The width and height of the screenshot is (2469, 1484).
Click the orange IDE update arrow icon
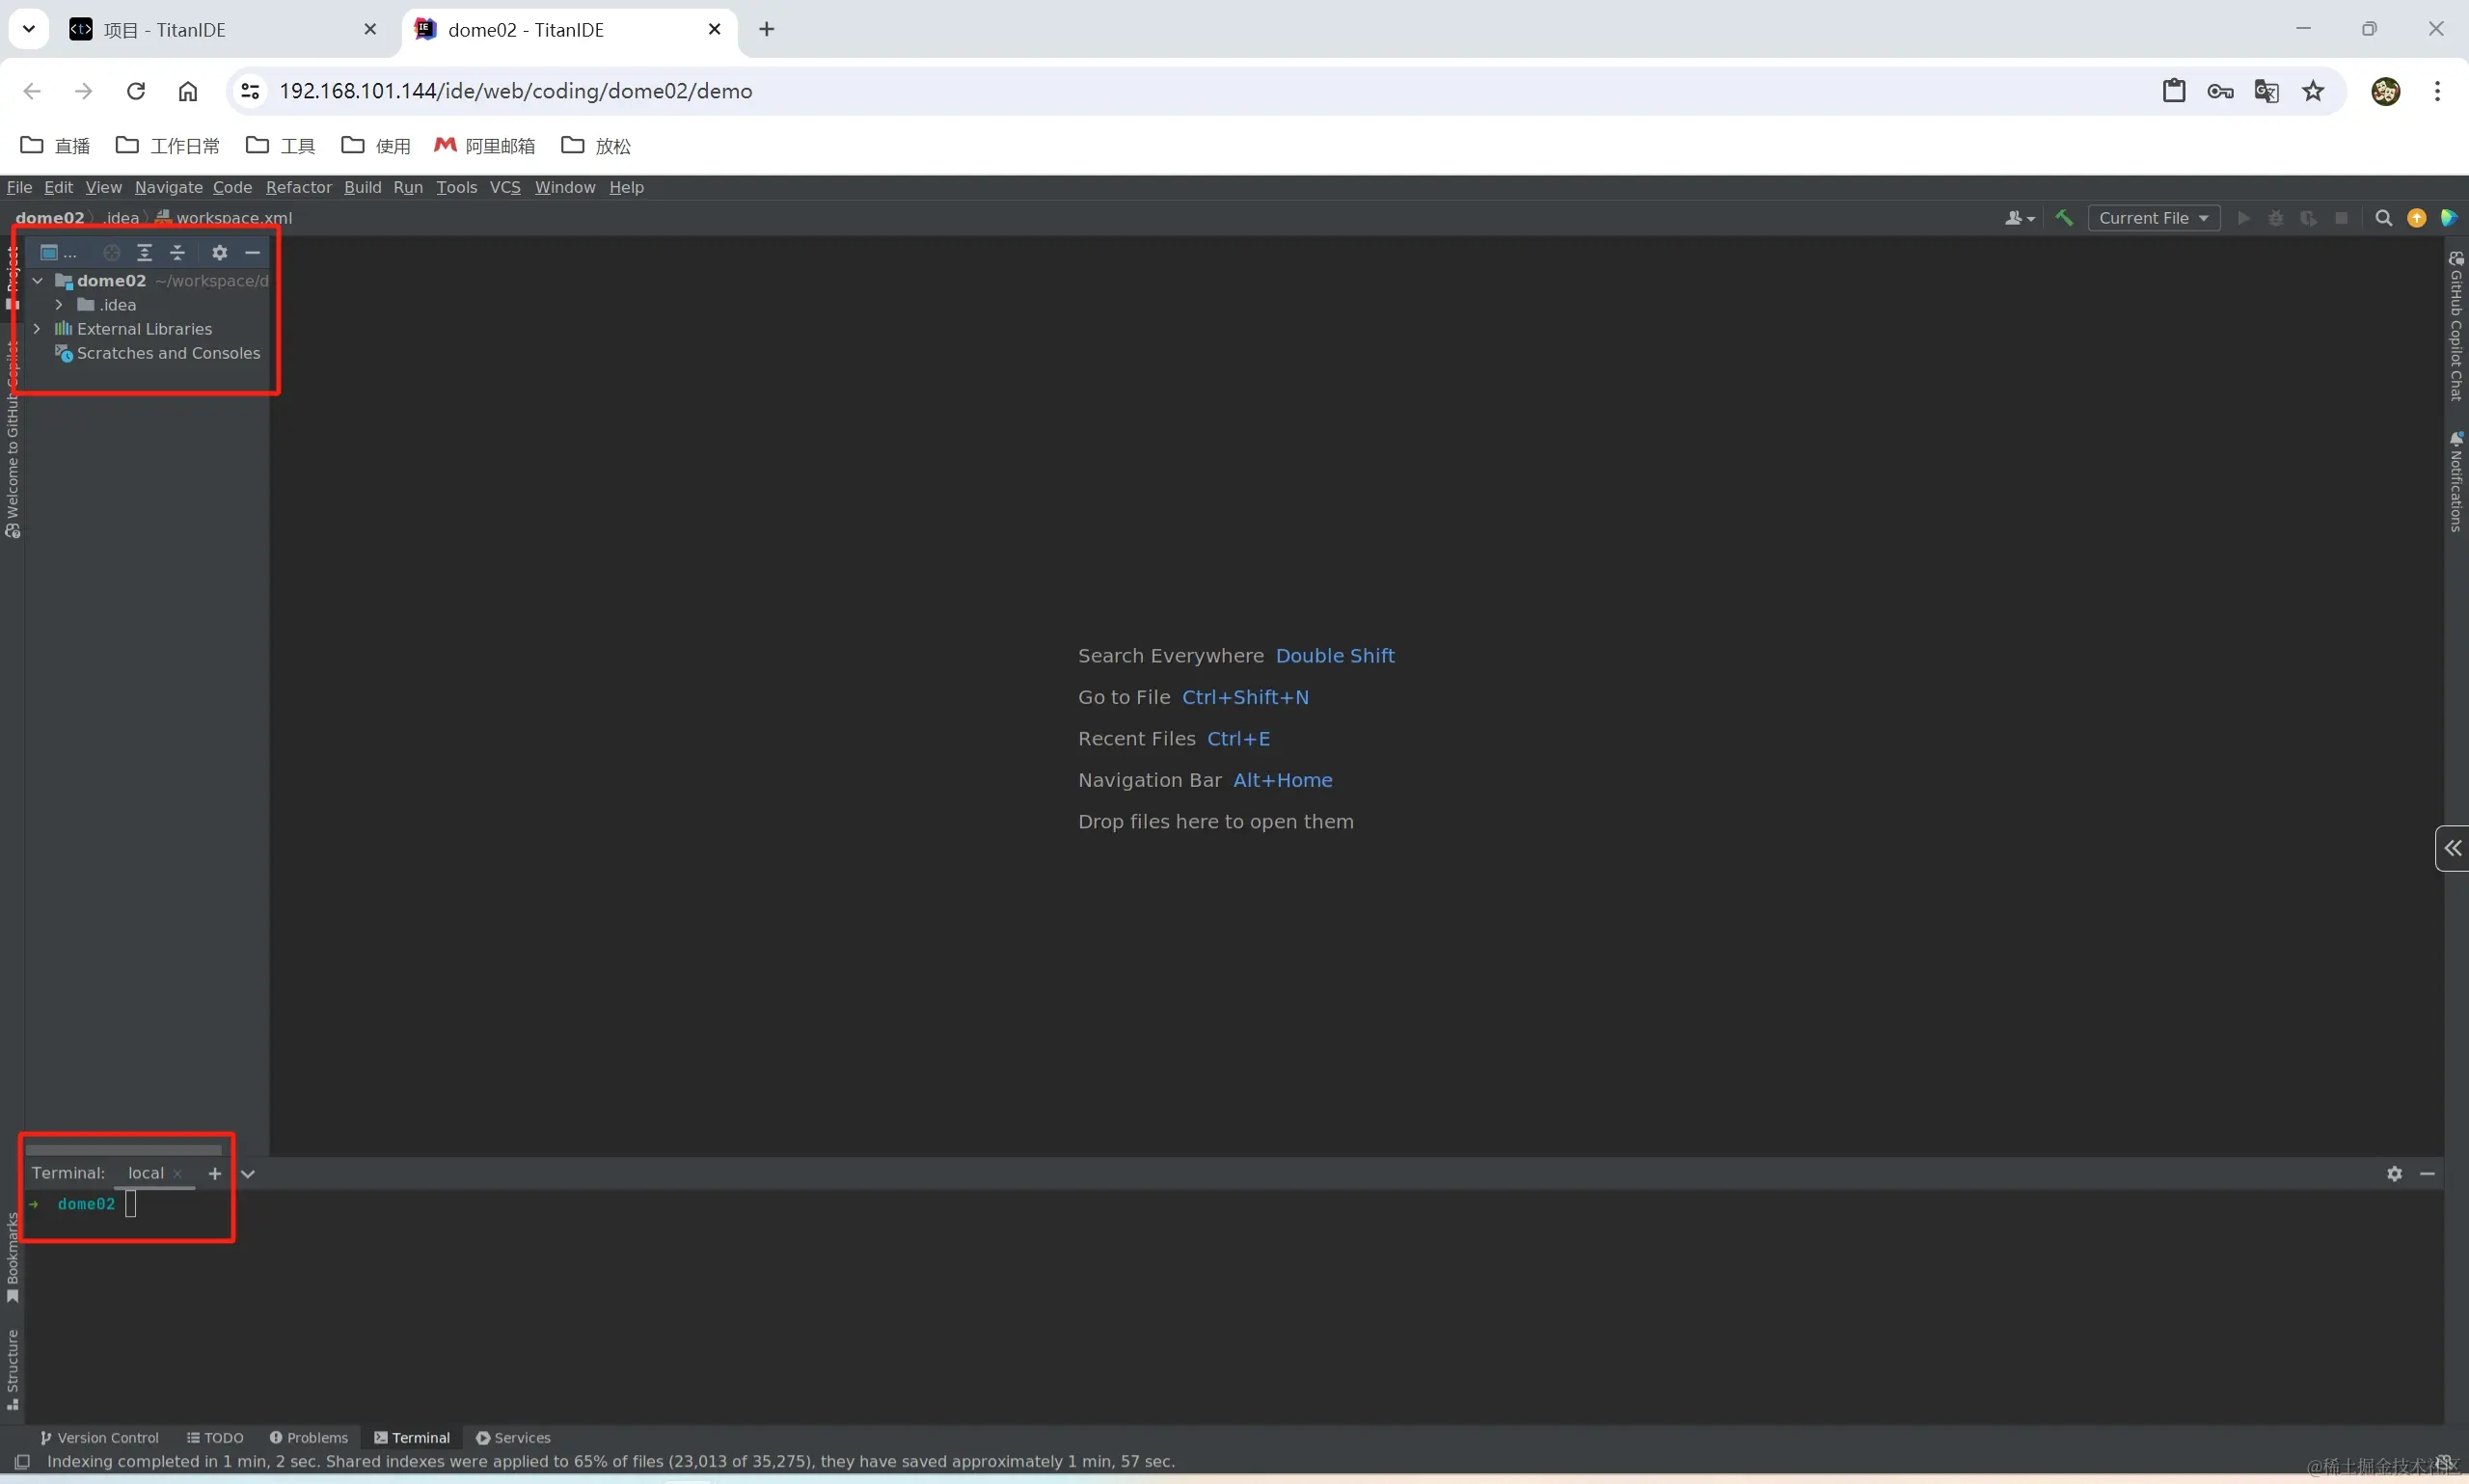click(x=2416, y=218)
